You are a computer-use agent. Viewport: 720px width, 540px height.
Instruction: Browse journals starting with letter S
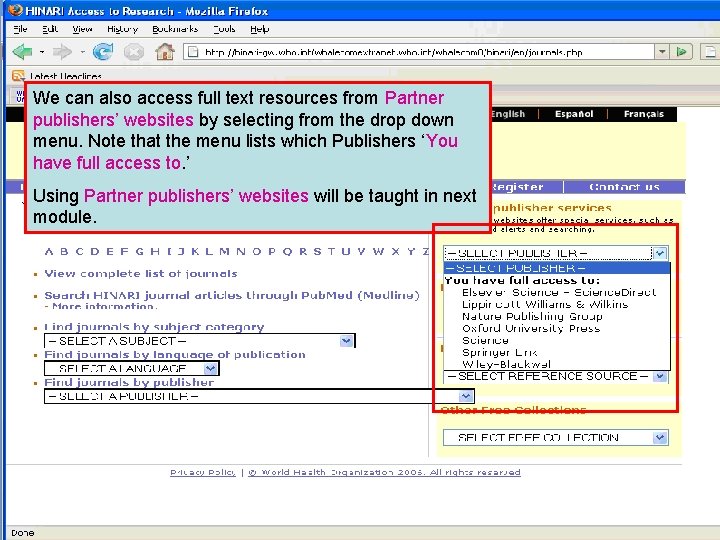tap(317, 251)
